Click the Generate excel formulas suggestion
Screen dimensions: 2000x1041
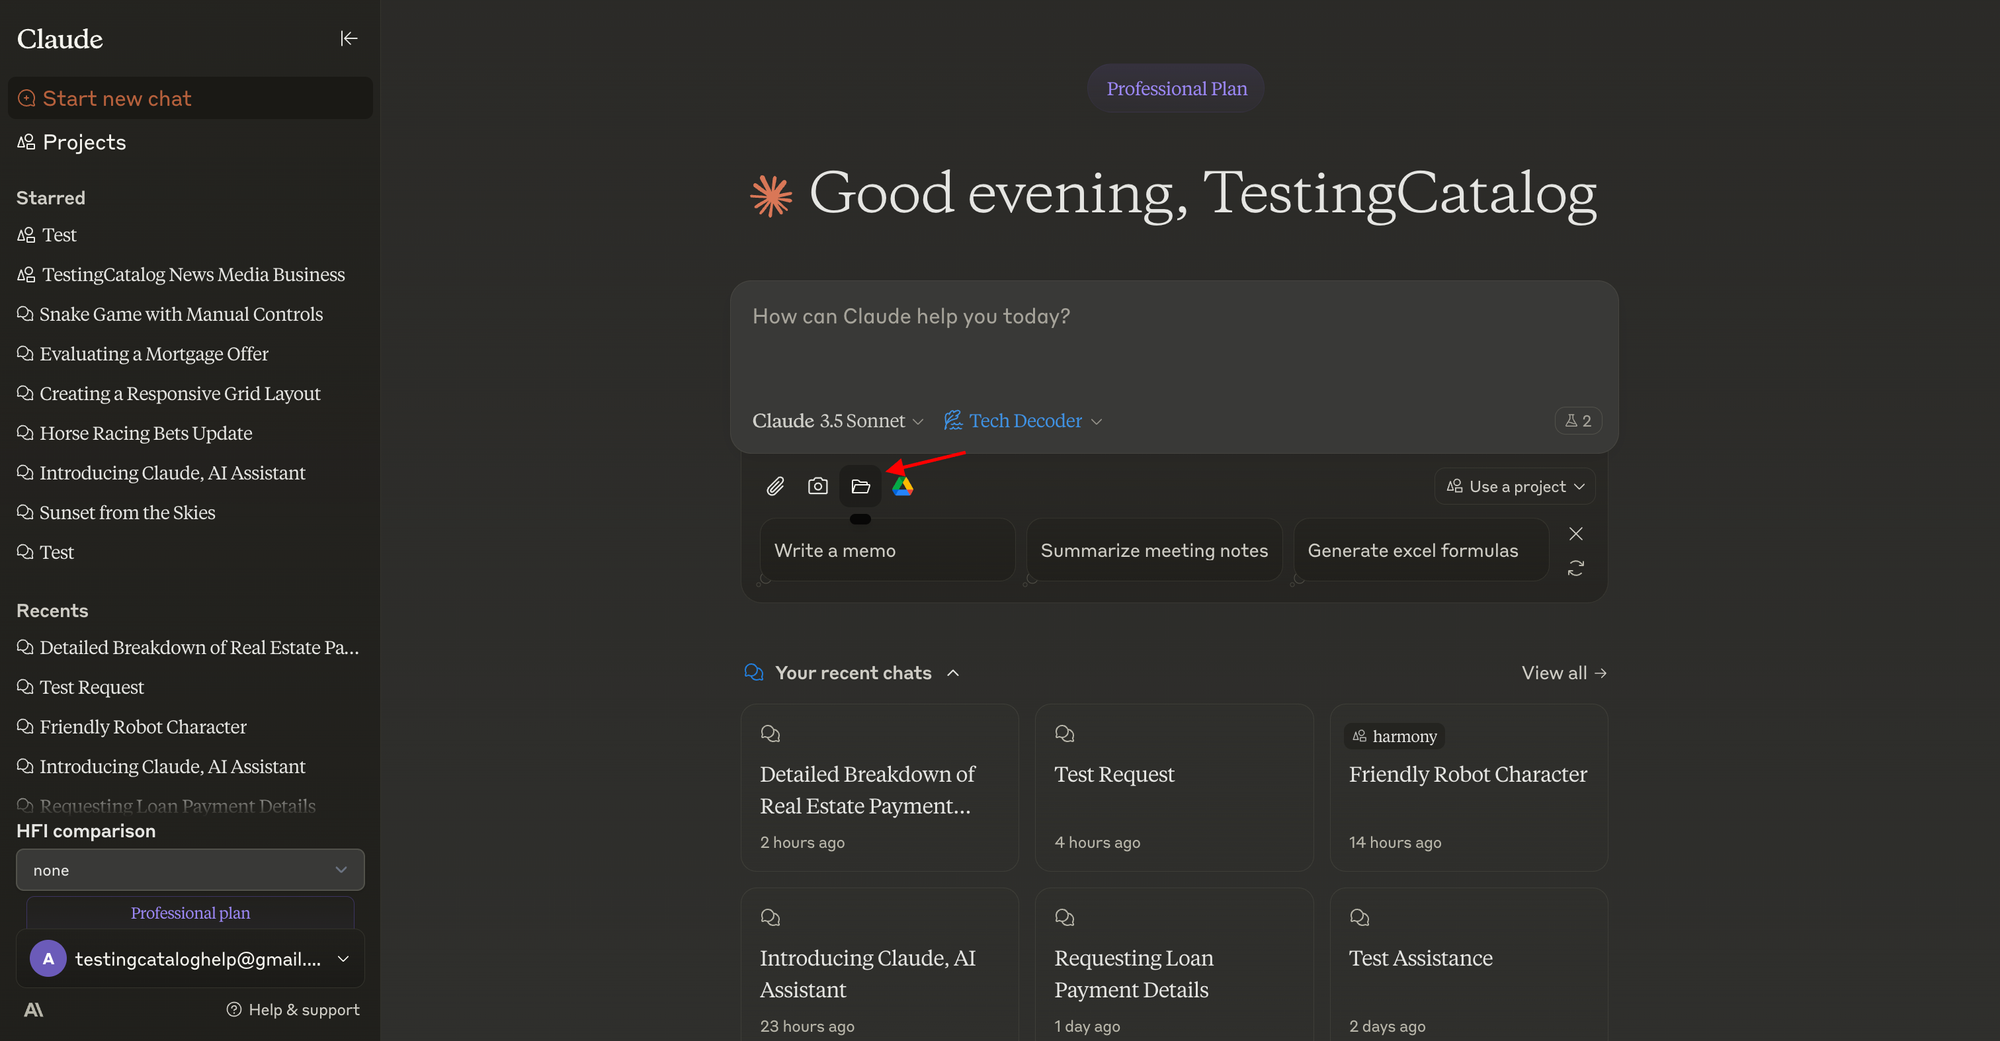tap(1421, 550)
